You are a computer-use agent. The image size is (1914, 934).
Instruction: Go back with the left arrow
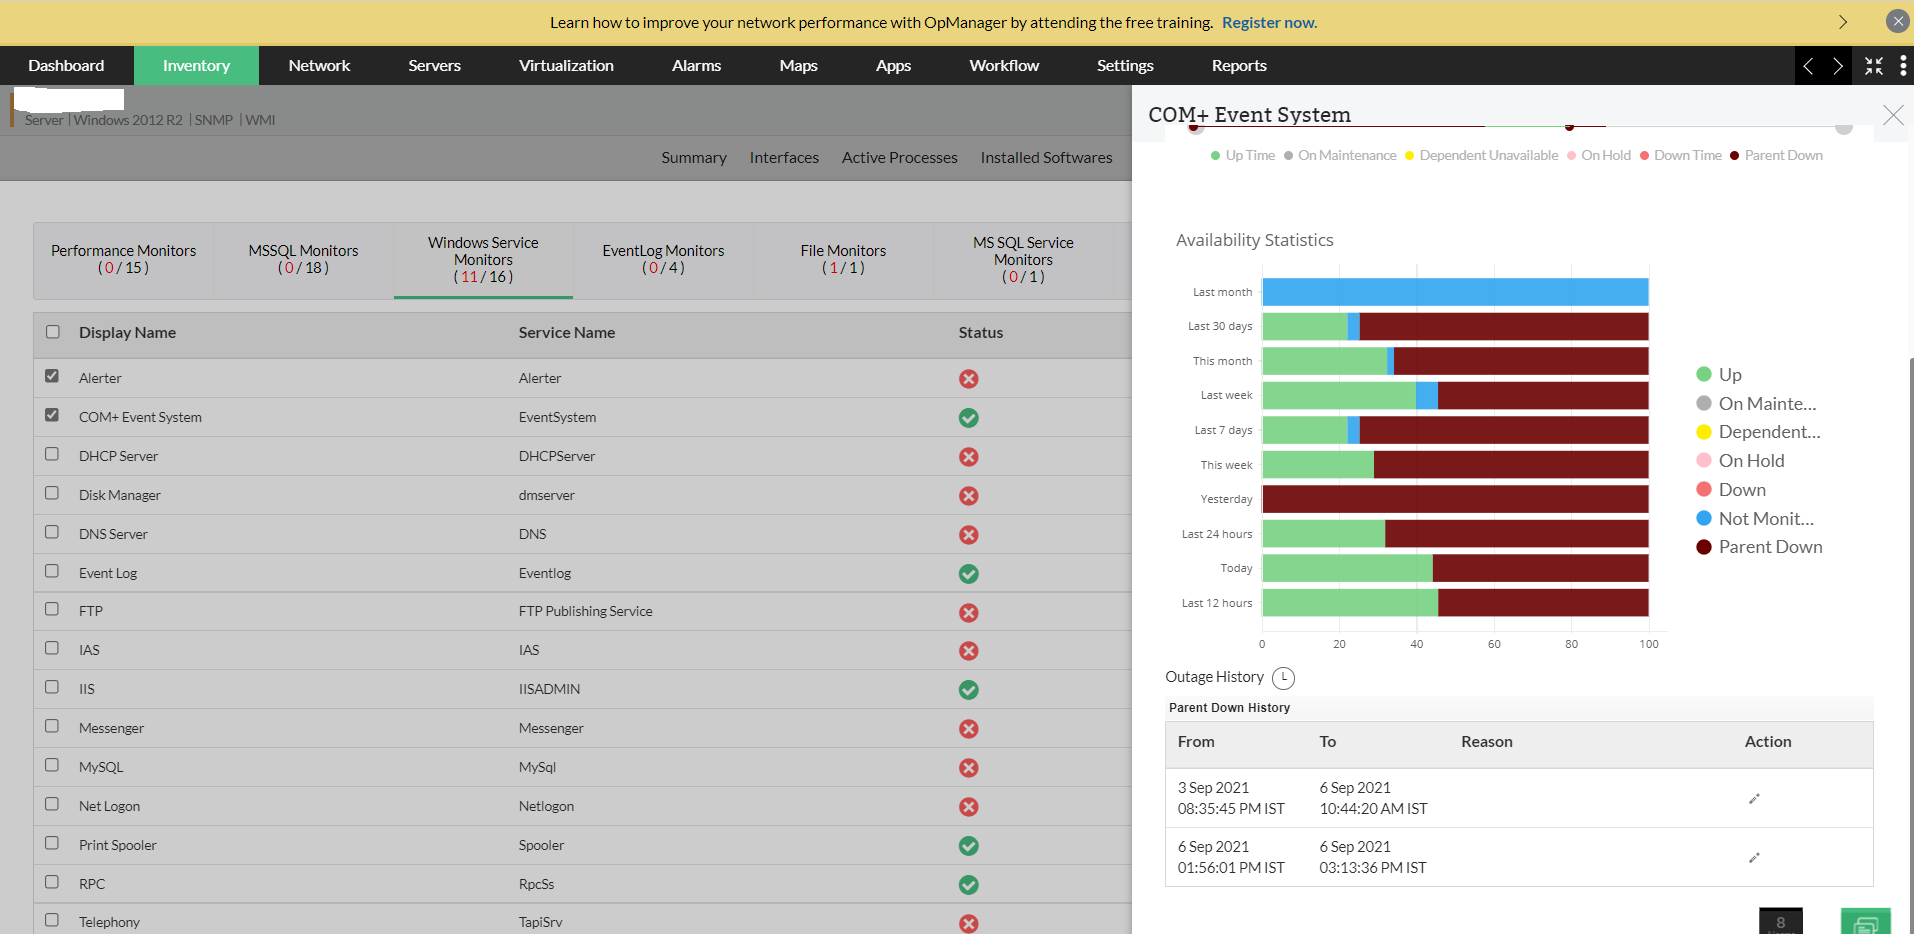[1808, 66]
